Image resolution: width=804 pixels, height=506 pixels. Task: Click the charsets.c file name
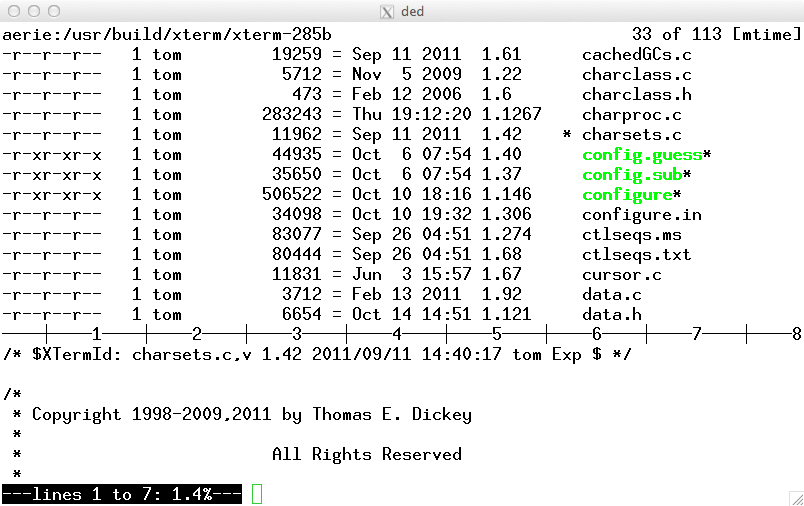point(631,135)
